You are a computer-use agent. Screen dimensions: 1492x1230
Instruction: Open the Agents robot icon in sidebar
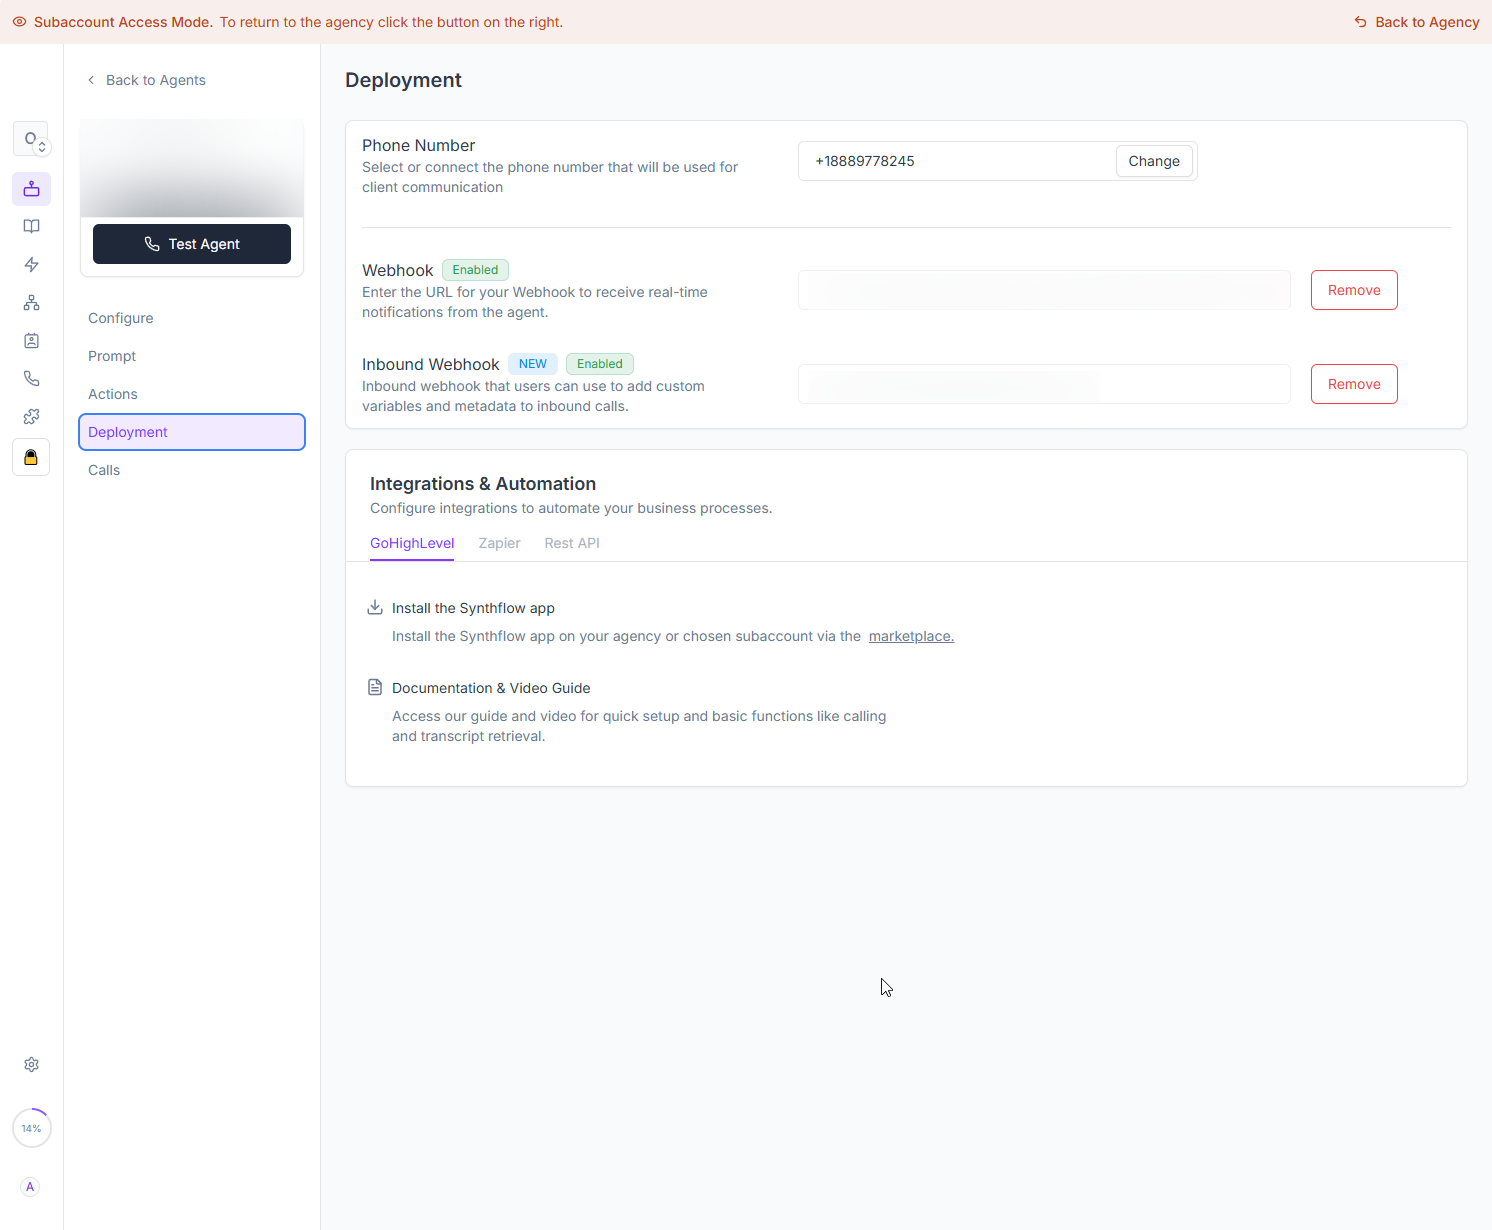tap(32, 189)
